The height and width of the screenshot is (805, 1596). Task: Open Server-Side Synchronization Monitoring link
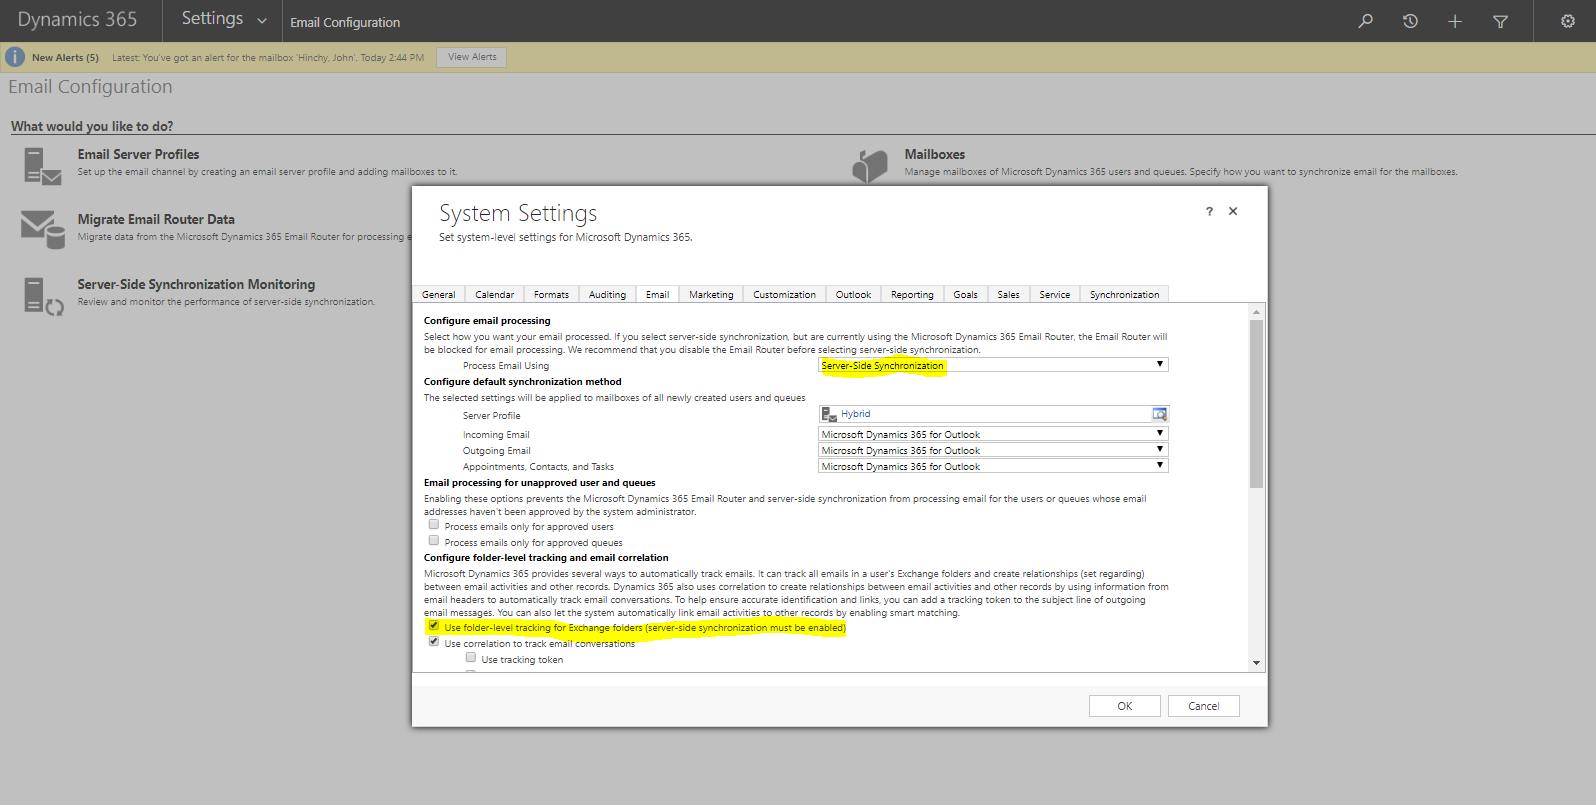pos(196,284)
